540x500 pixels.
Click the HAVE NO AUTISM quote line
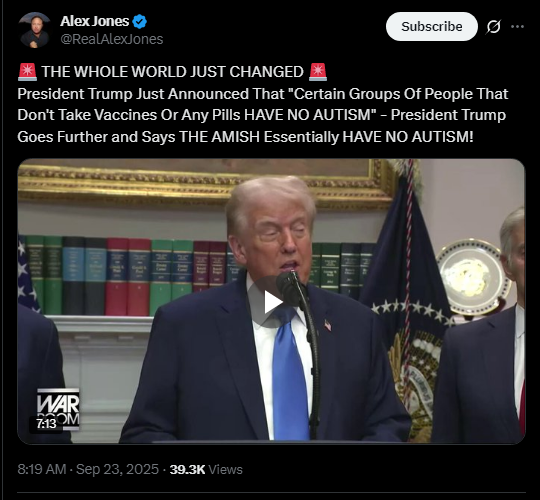(x=262, y=115)
